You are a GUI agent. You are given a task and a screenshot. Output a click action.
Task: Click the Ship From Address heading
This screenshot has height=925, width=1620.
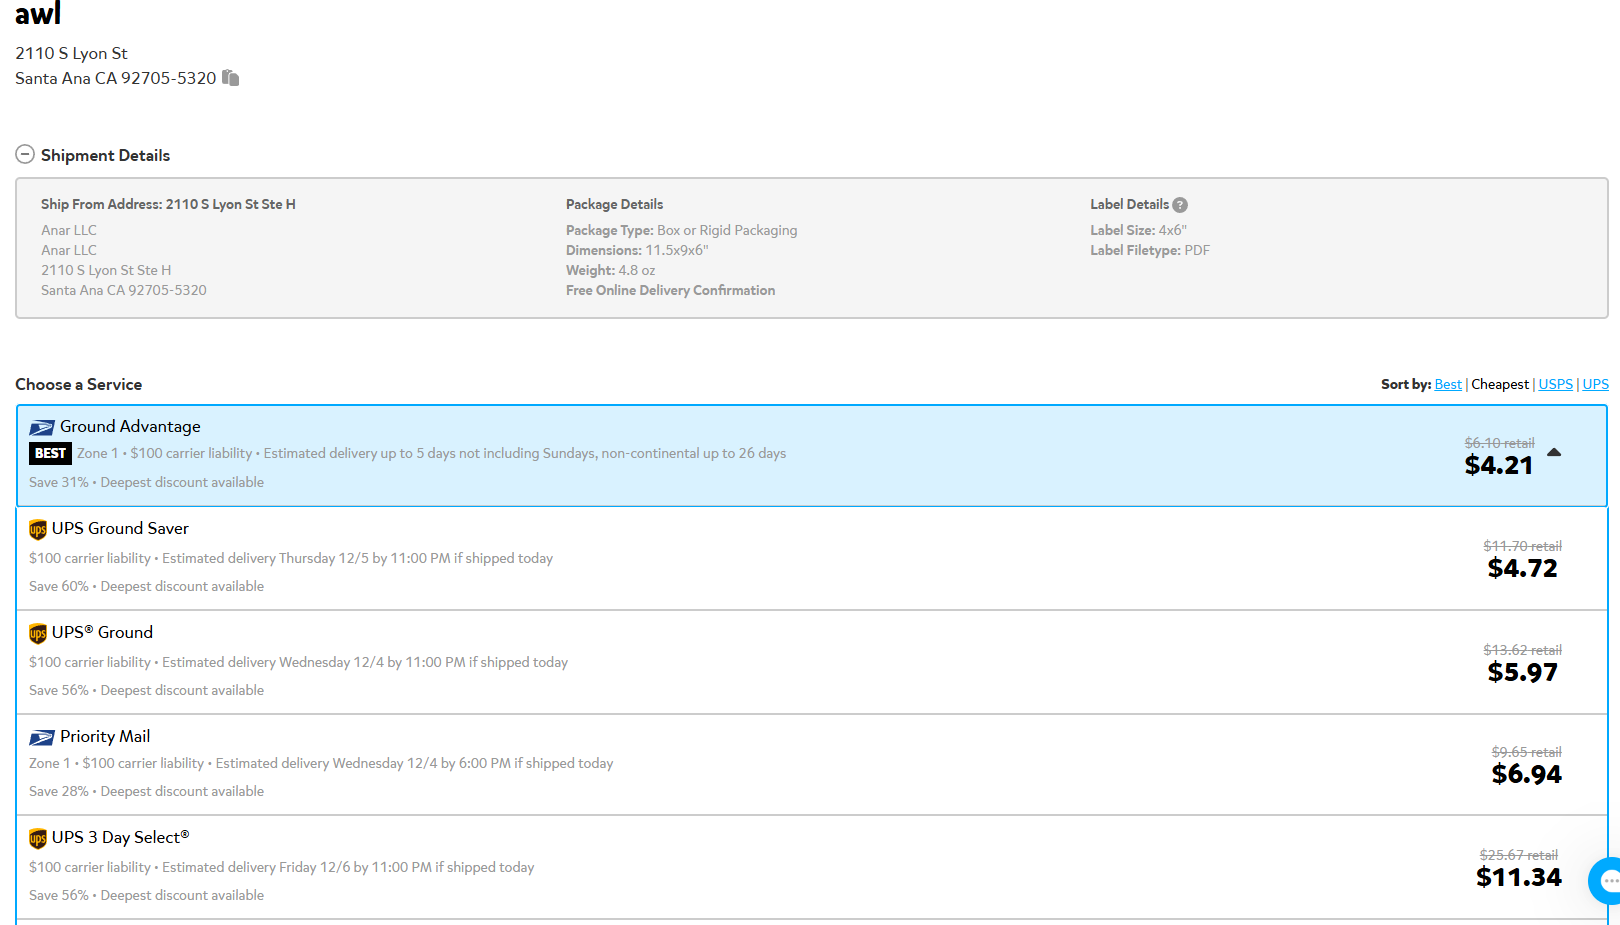[168, 204]
